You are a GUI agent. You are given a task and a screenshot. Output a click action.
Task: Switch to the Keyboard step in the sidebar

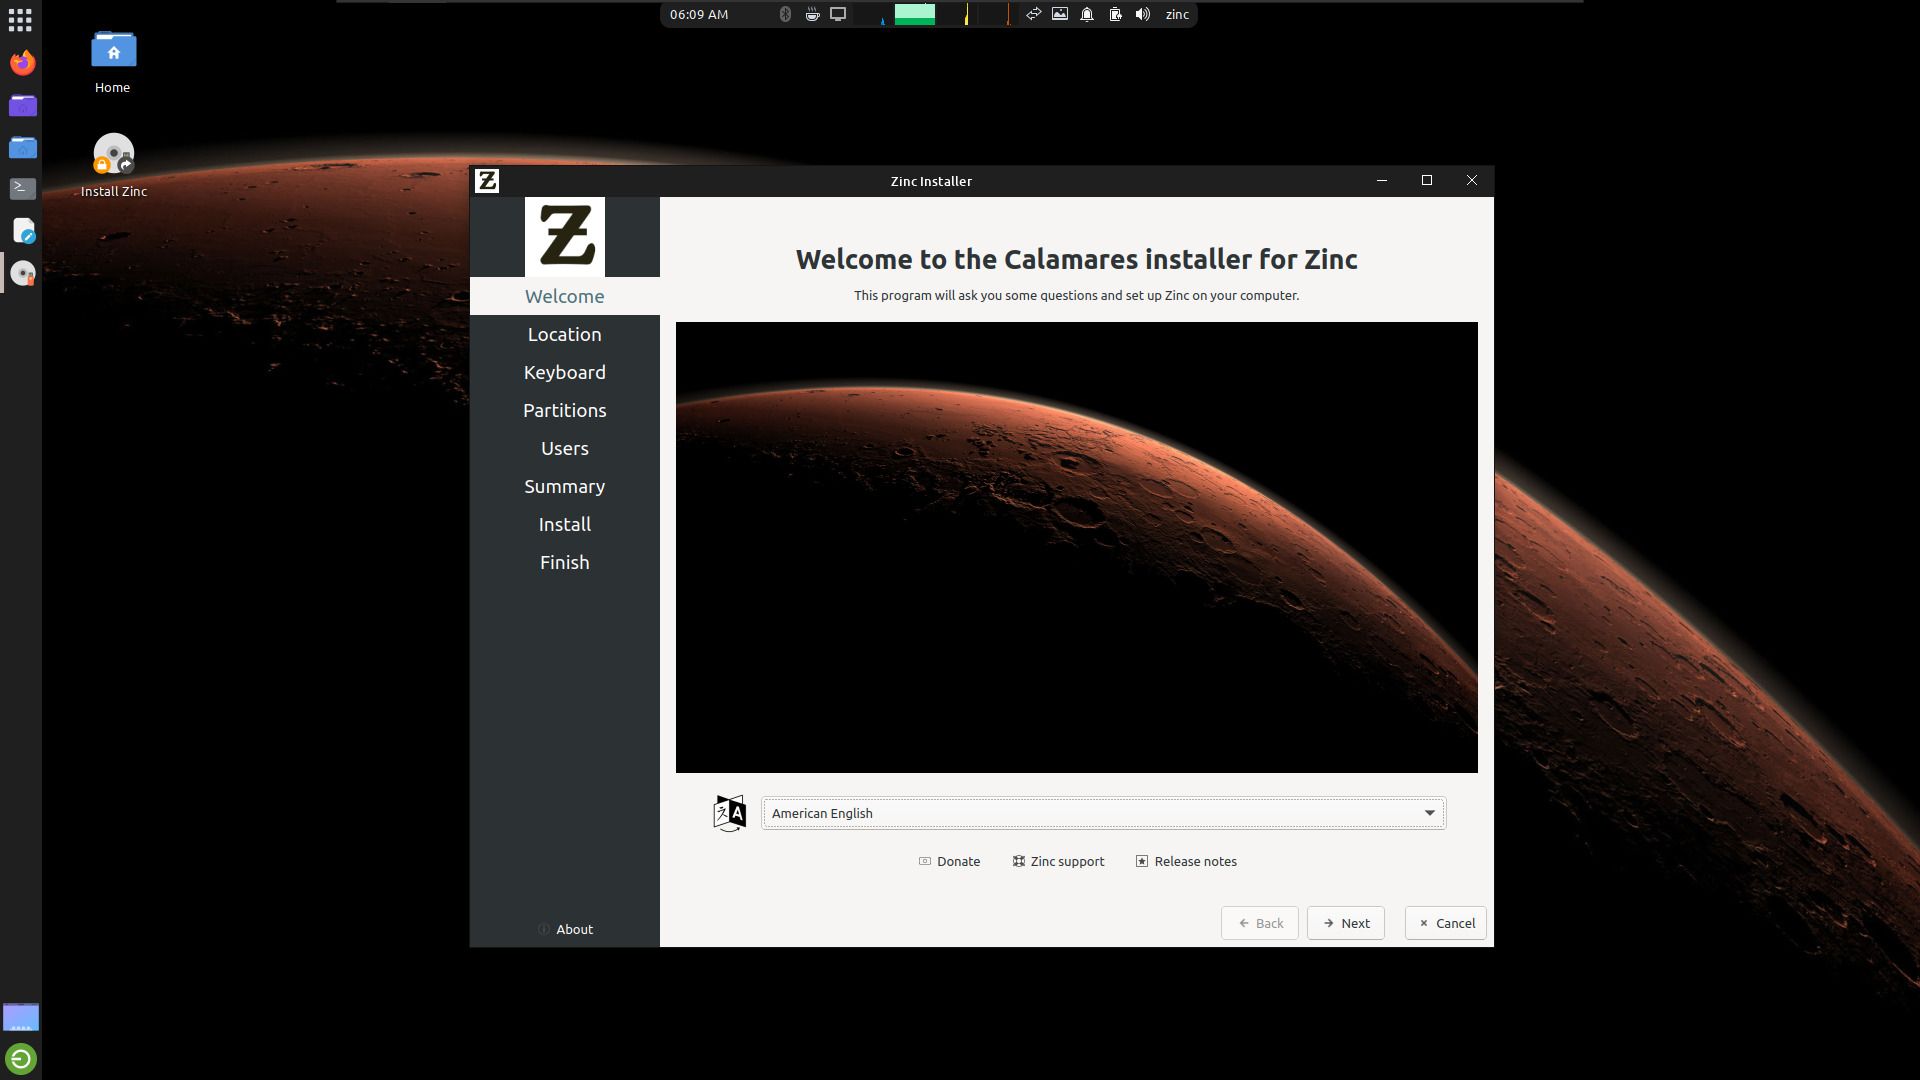point(564,372)
